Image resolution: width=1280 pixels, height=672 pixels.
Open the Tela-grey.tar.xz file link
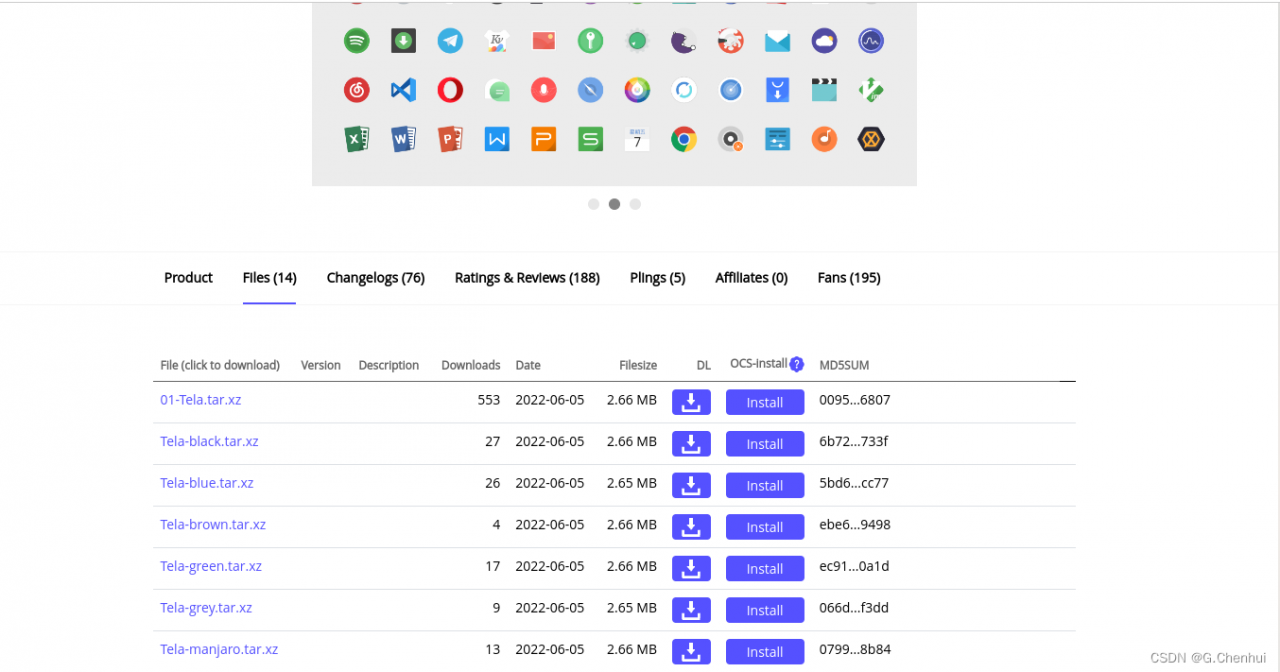tap(206, 607)
